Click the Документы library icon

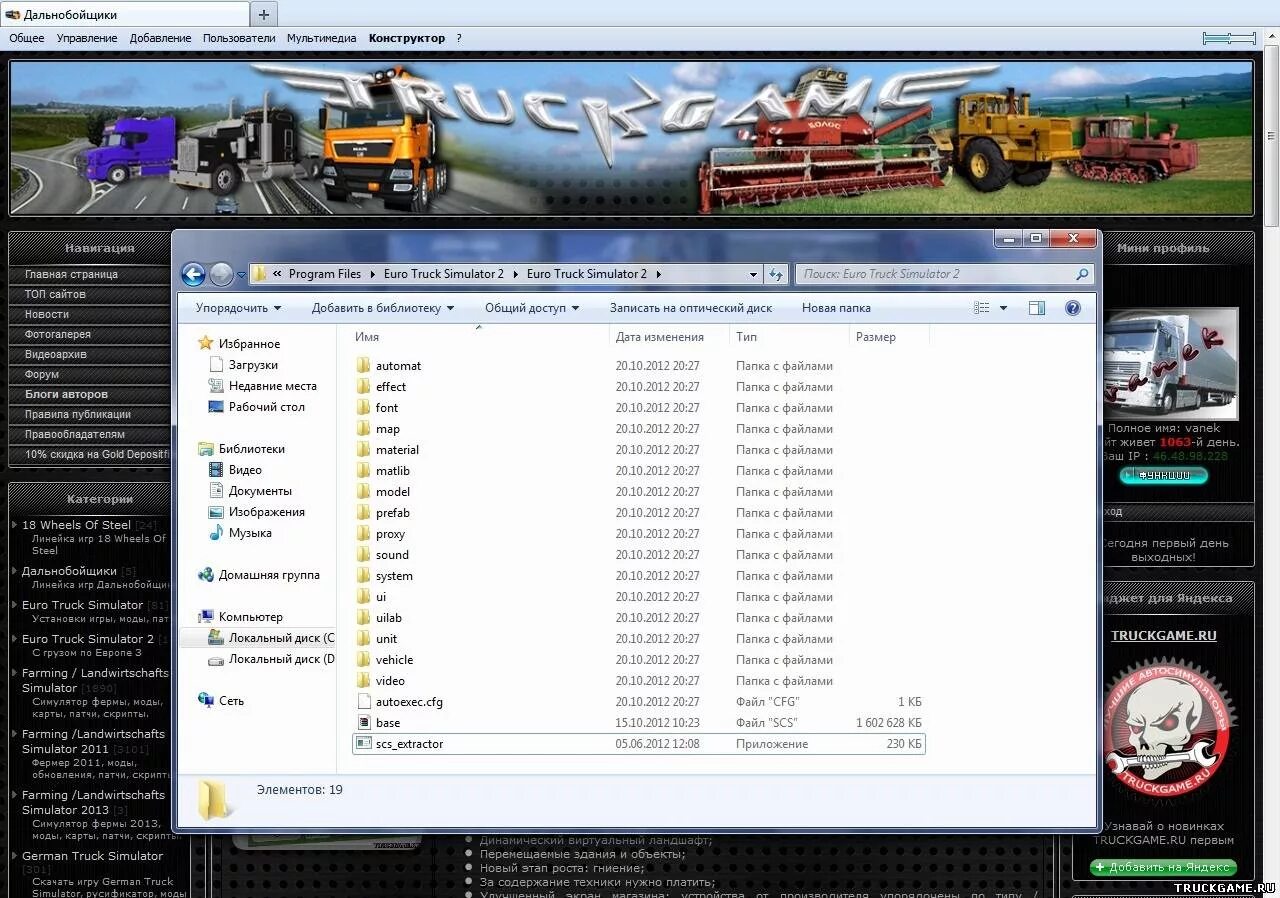point(216,491)
